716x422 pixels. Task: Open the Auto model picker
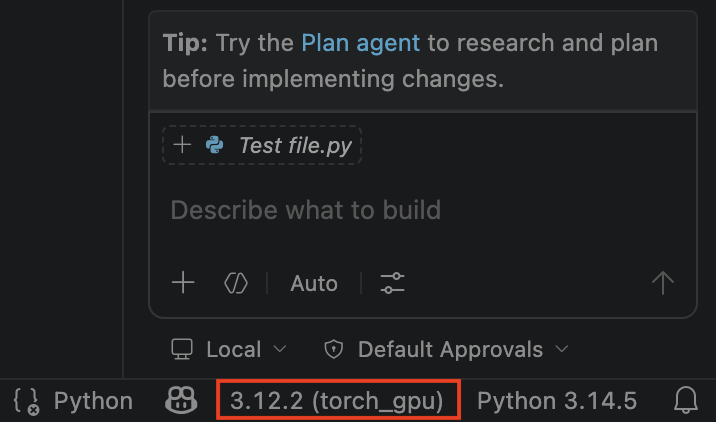pyautogui.click(x=314, y=284)
